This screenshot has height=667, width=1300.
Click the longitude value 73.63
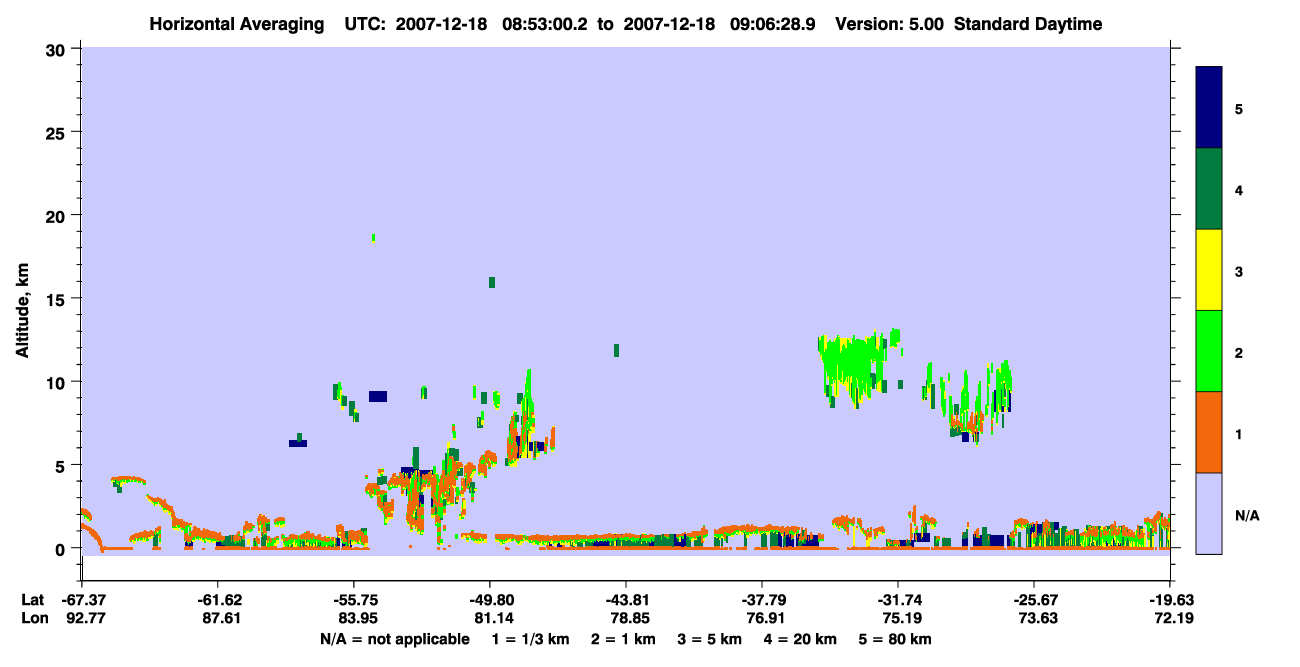(1036, 619)
